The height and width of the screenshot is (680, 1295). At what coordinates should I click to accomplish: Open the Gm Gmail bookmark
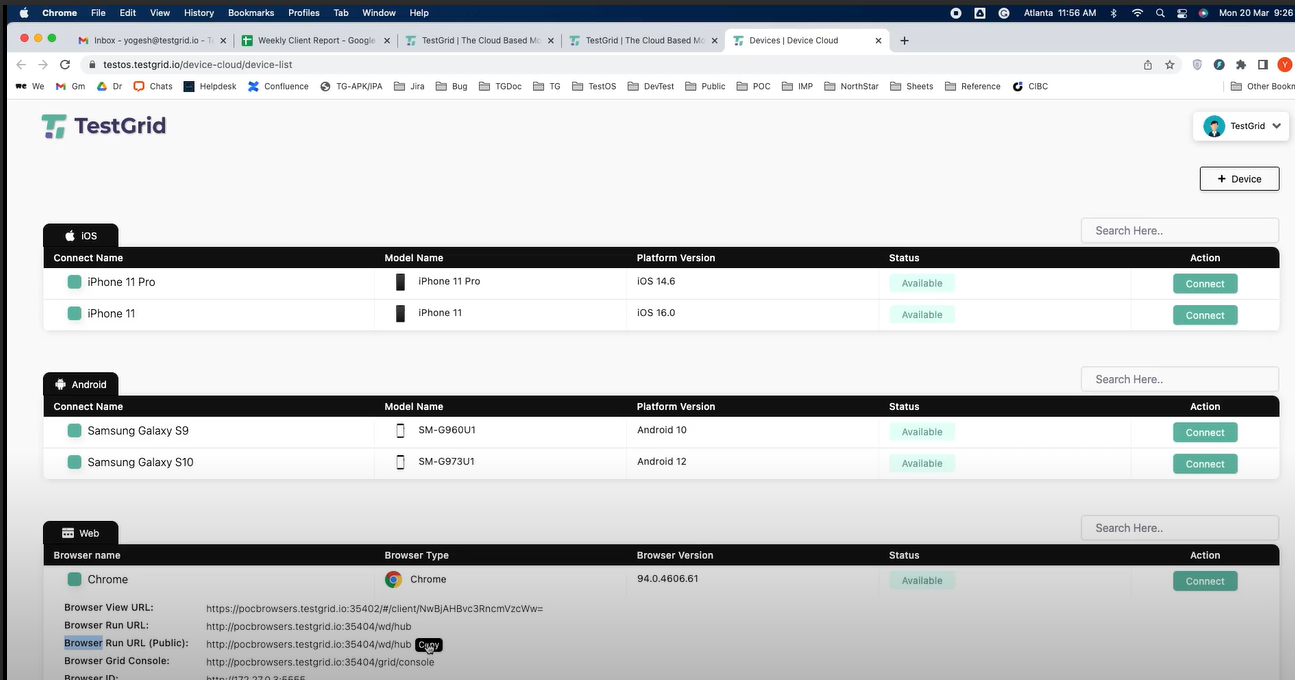[71, 86]
